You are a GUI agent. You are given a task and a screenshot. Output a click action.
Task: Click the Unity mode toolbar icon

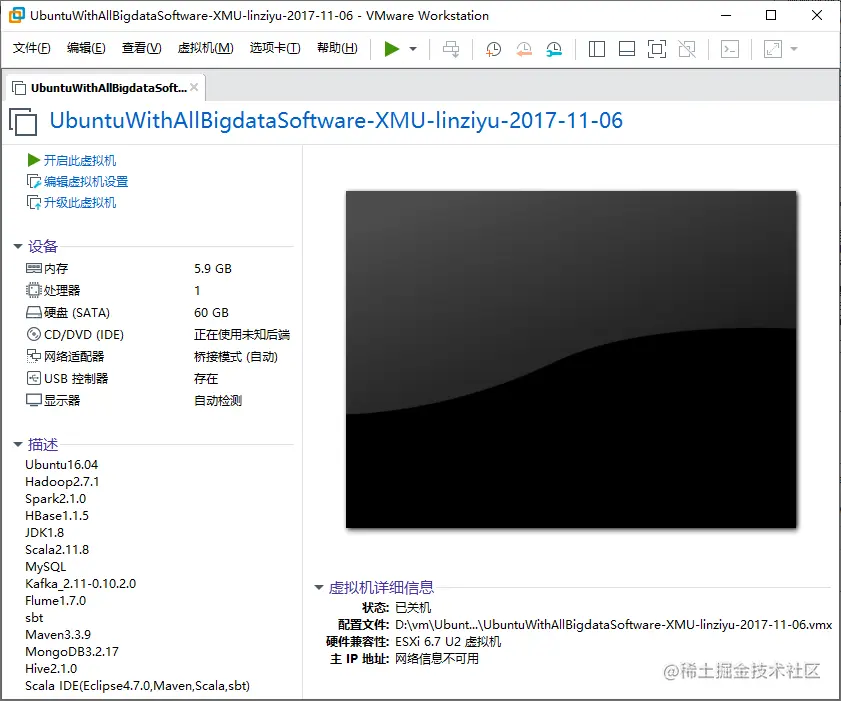tap(687, 49)
